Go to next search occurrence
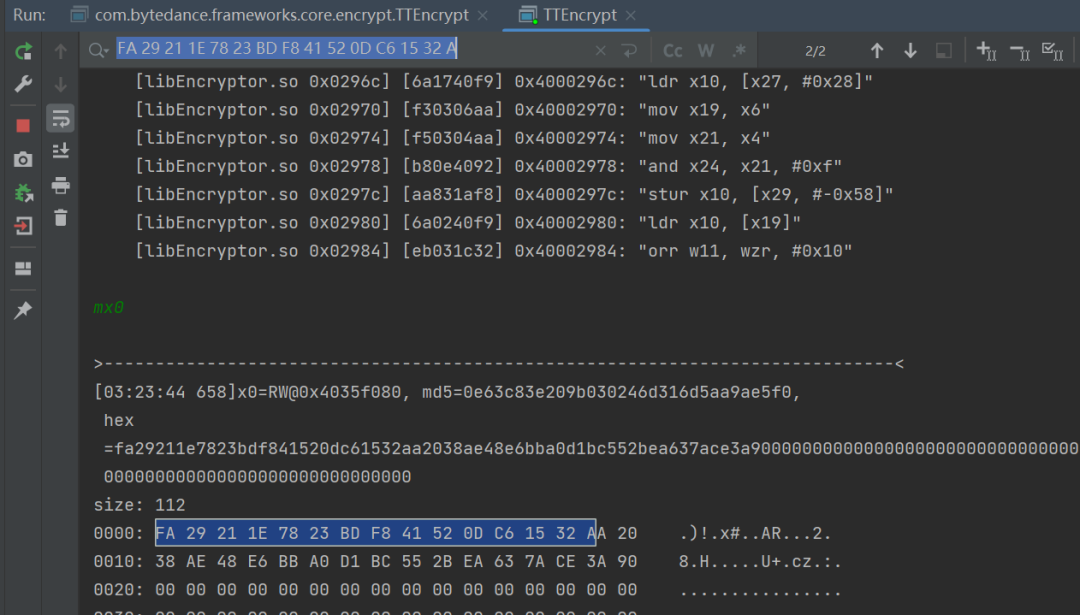Image resolution: width=1080 pixels, height=615 pixels. [x=911, y=50]
